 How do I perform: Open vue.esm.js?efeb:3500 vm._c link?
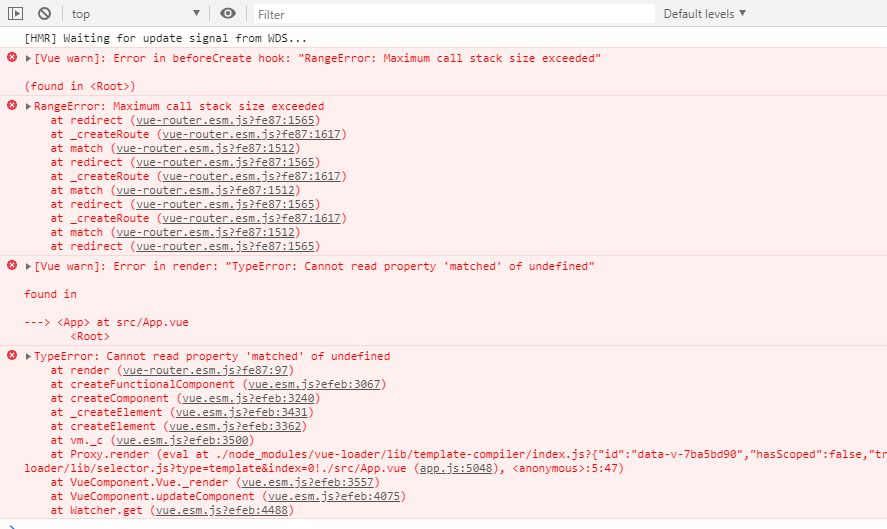pyautogui.click(x=182, y=440)
